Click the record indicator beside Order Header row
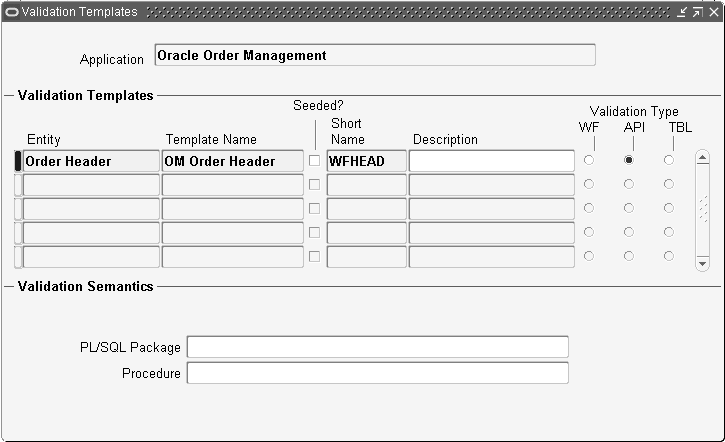 tap(18, 161)
